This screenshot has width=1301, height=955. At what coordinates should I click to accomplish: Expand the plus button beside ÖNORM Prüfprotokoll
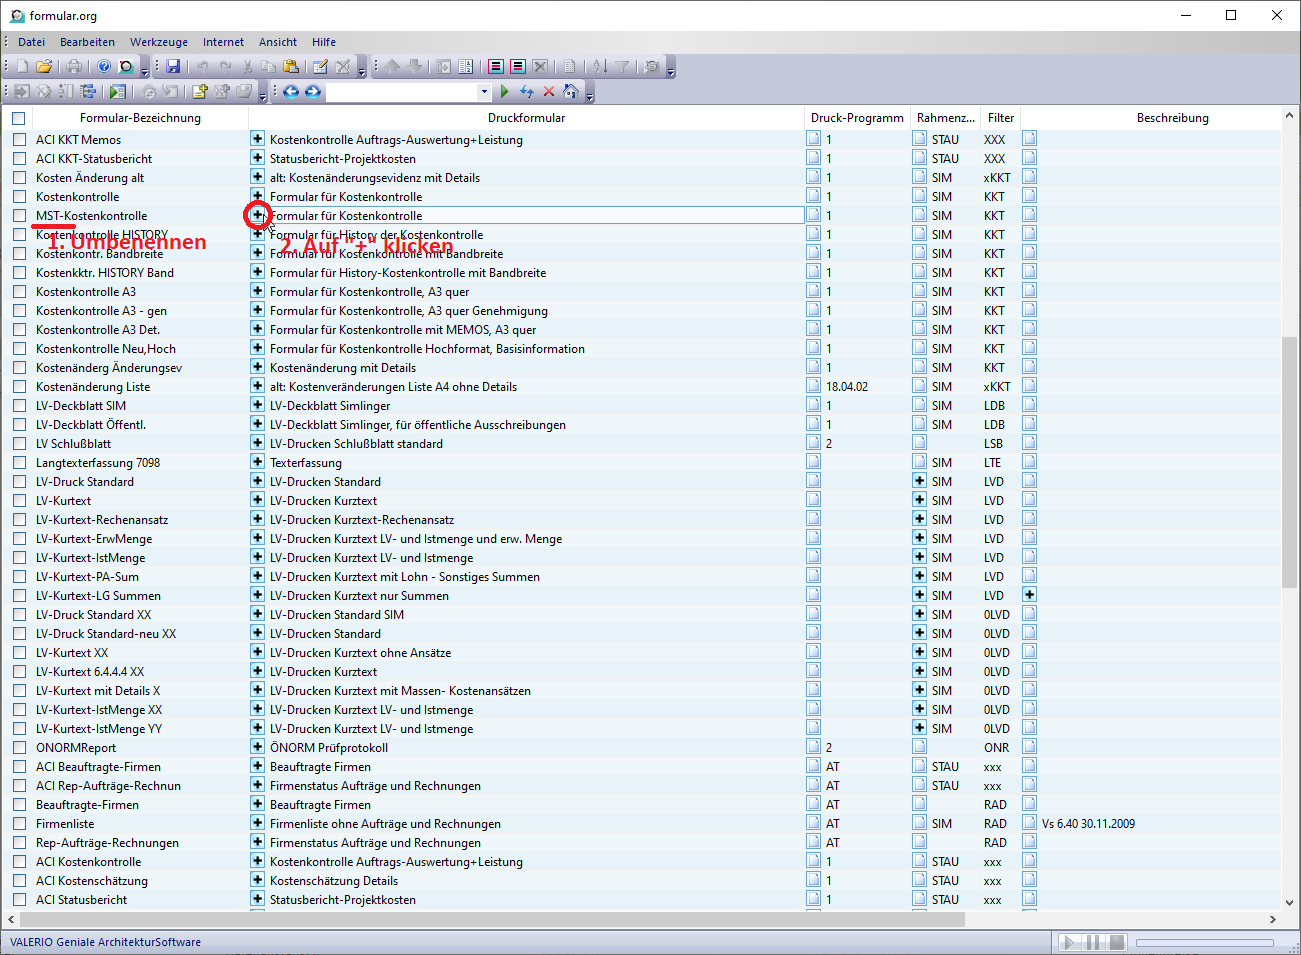pos(257,747)
